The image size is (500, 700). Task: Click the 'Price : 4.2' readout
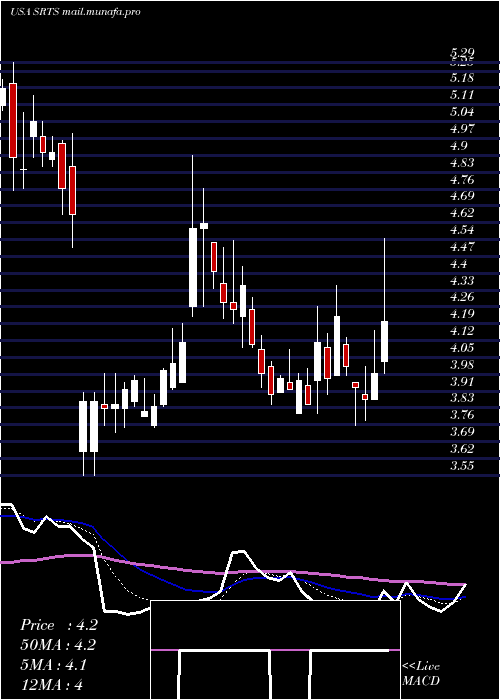[59, 625]
